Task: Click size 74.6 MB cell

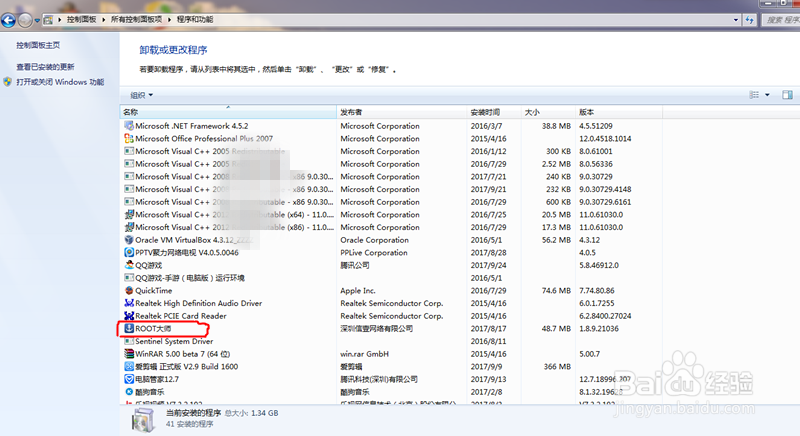Action: click(556, 291)
